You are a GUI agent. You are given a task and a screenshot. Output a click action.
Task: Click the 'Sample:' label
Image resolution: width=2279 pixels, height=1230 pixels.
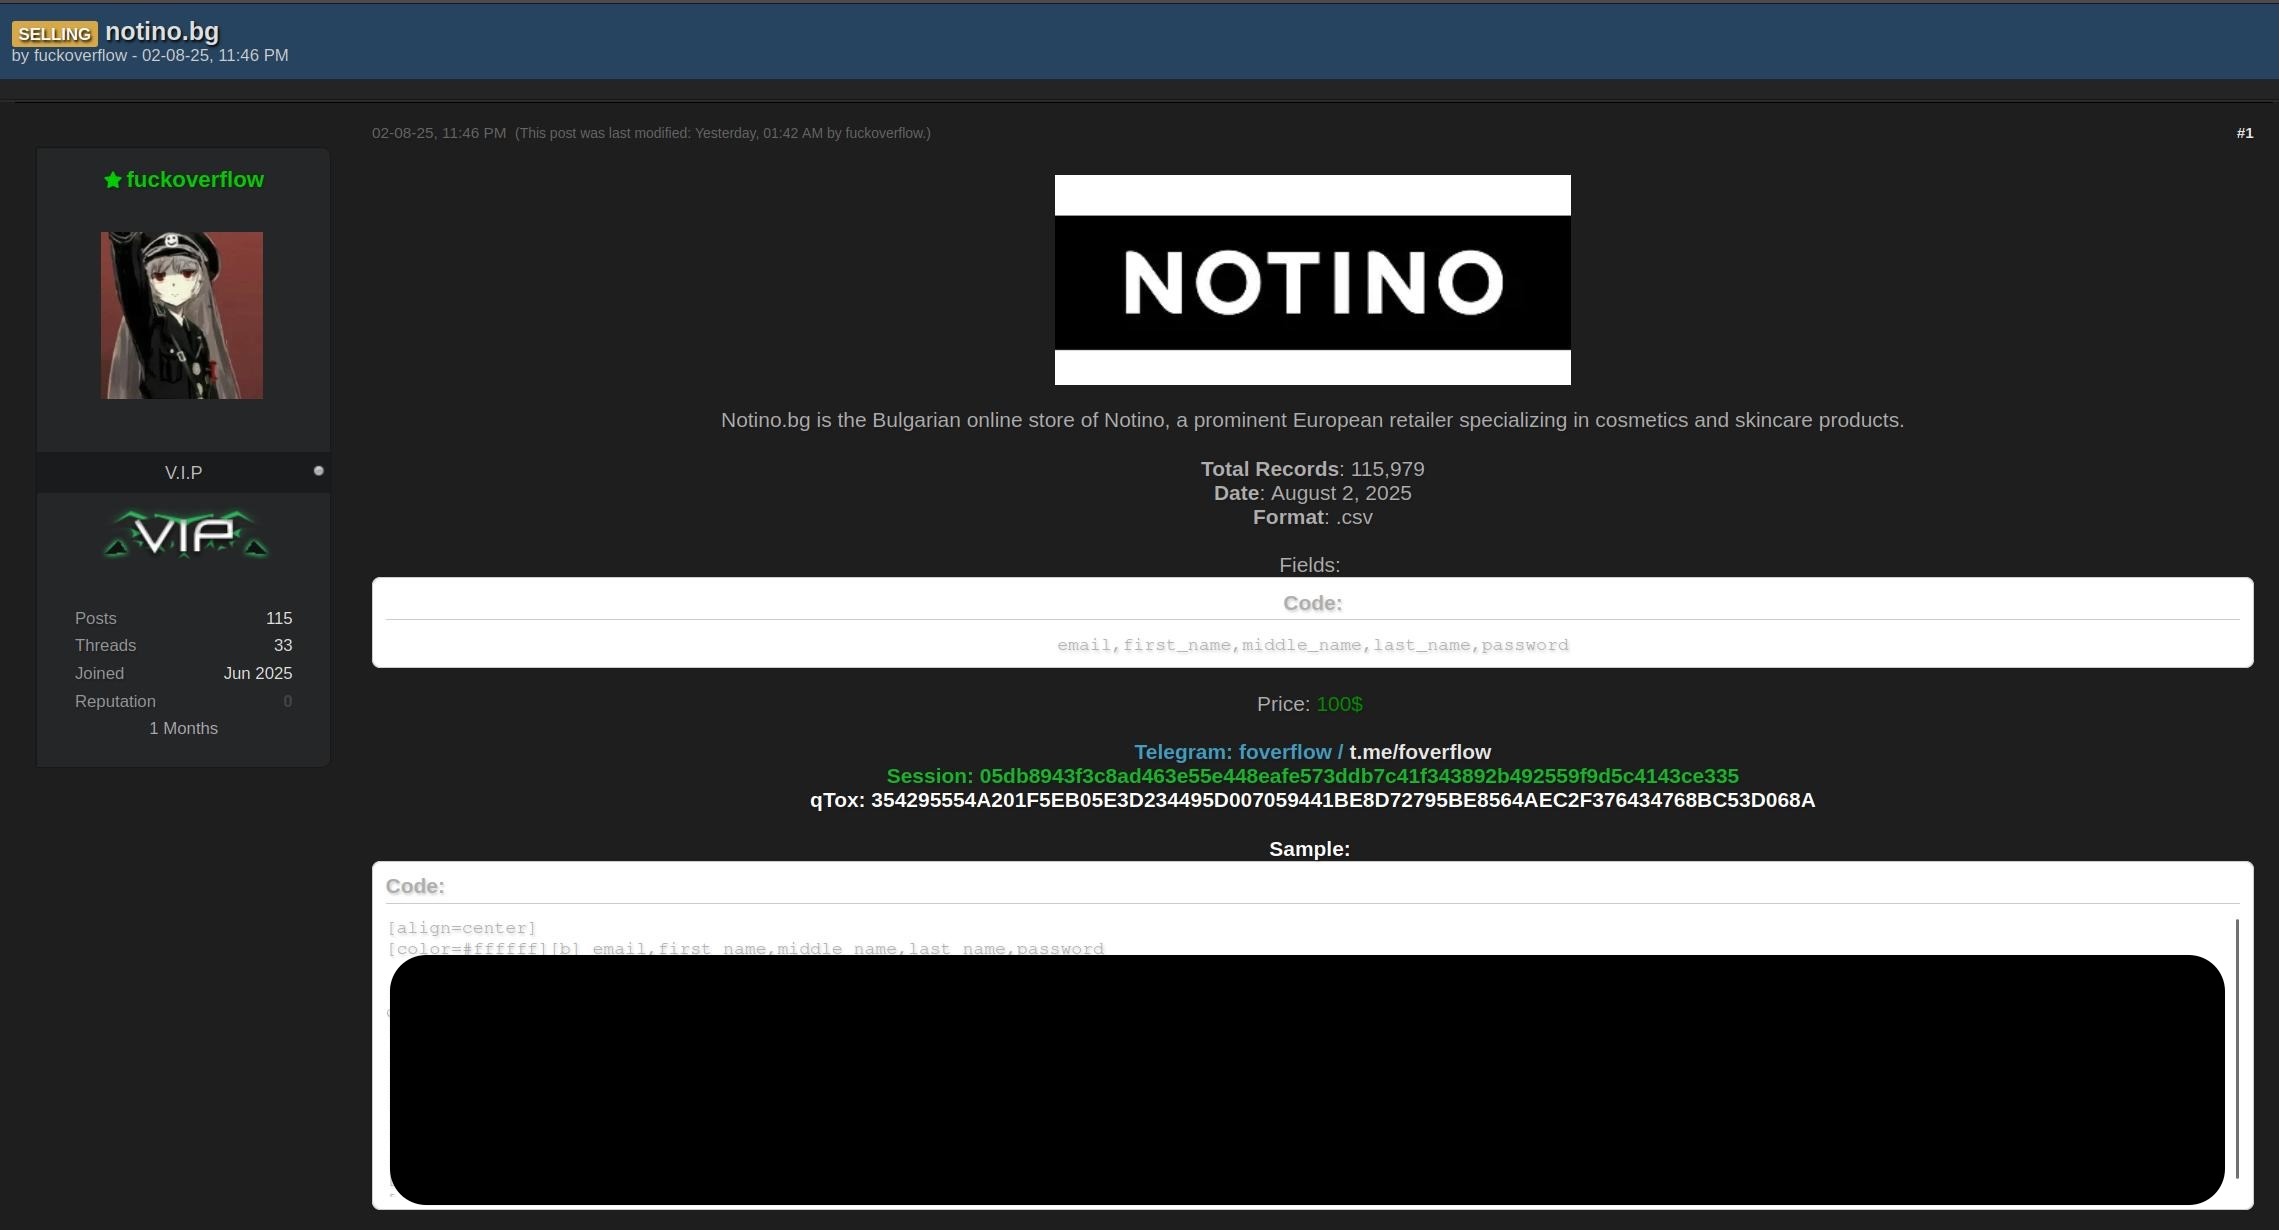pos(1310,849)
